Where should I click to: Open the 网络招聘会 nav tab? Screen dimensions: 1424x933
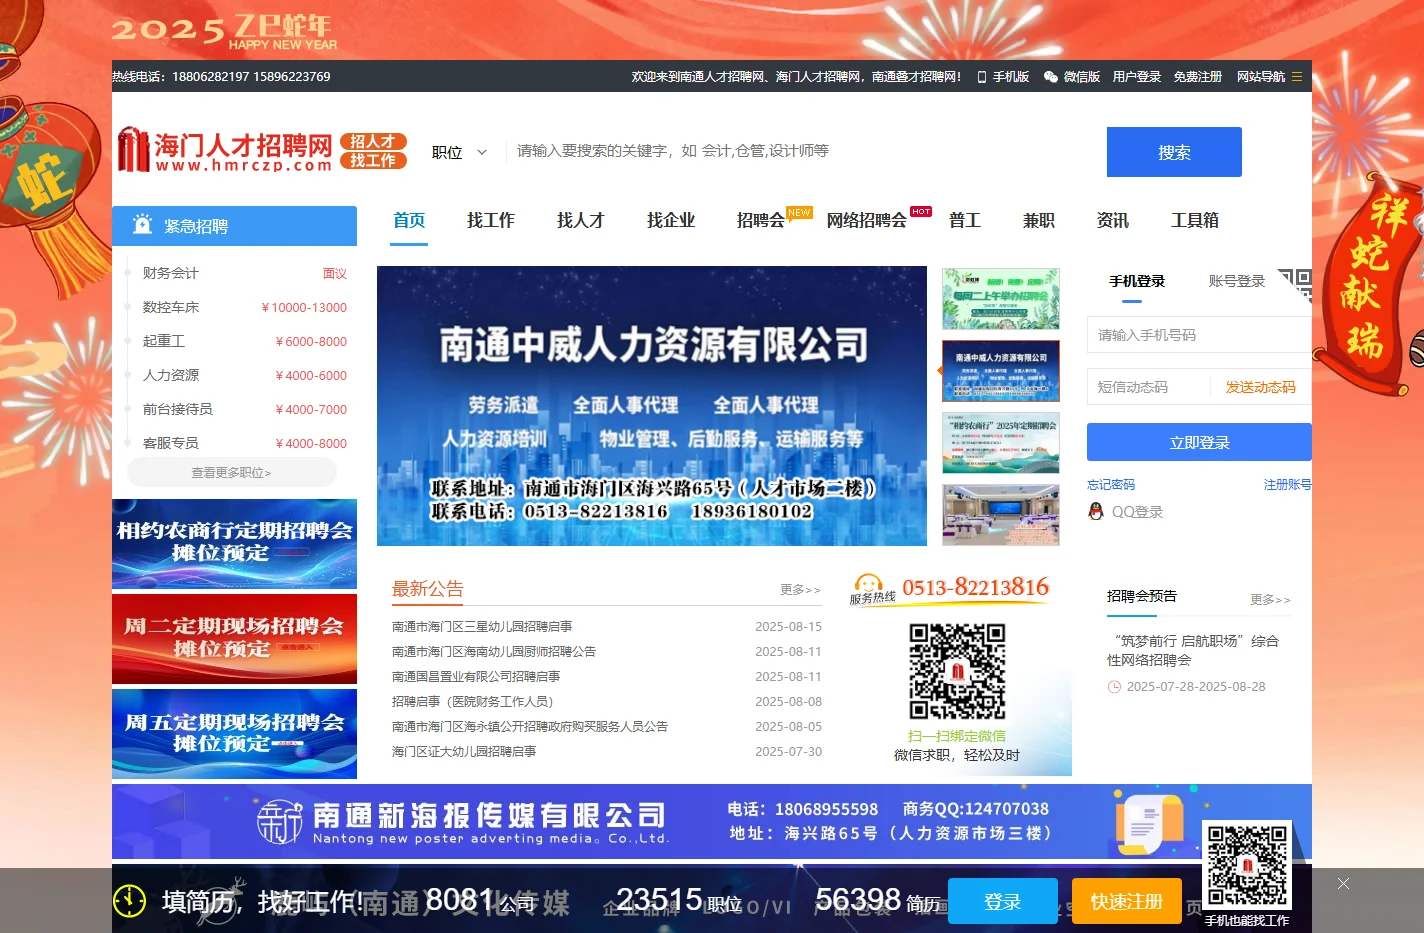(x=866, y=220)
